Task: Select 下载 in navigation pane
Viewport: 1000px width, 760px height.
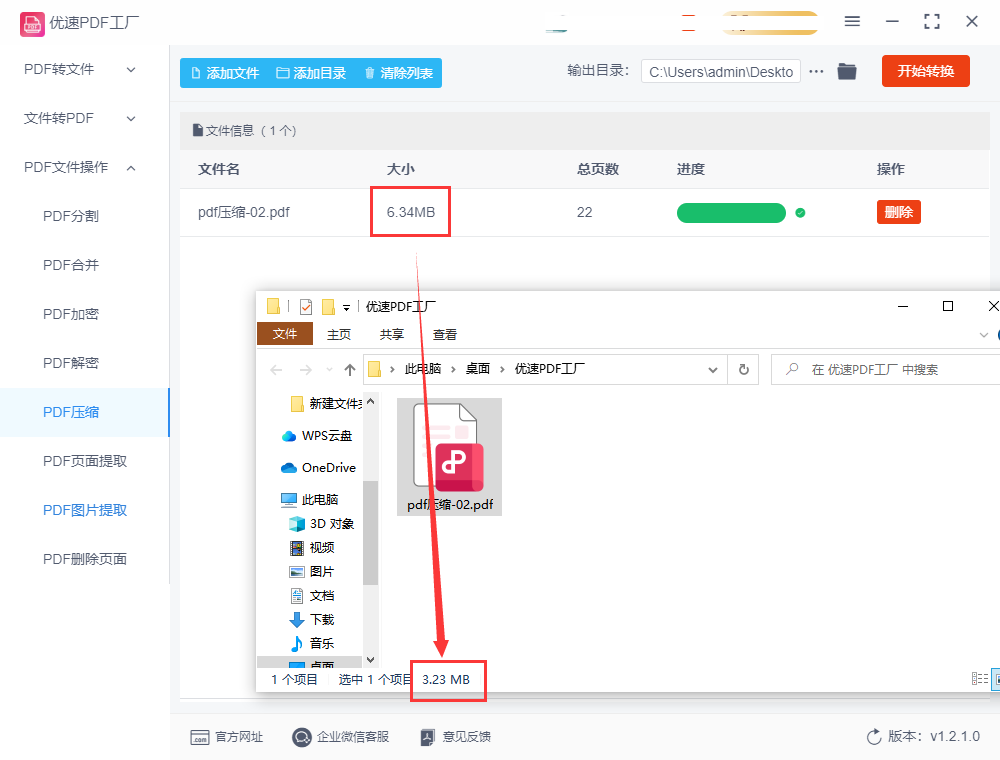Action: [x=312, y=620]
